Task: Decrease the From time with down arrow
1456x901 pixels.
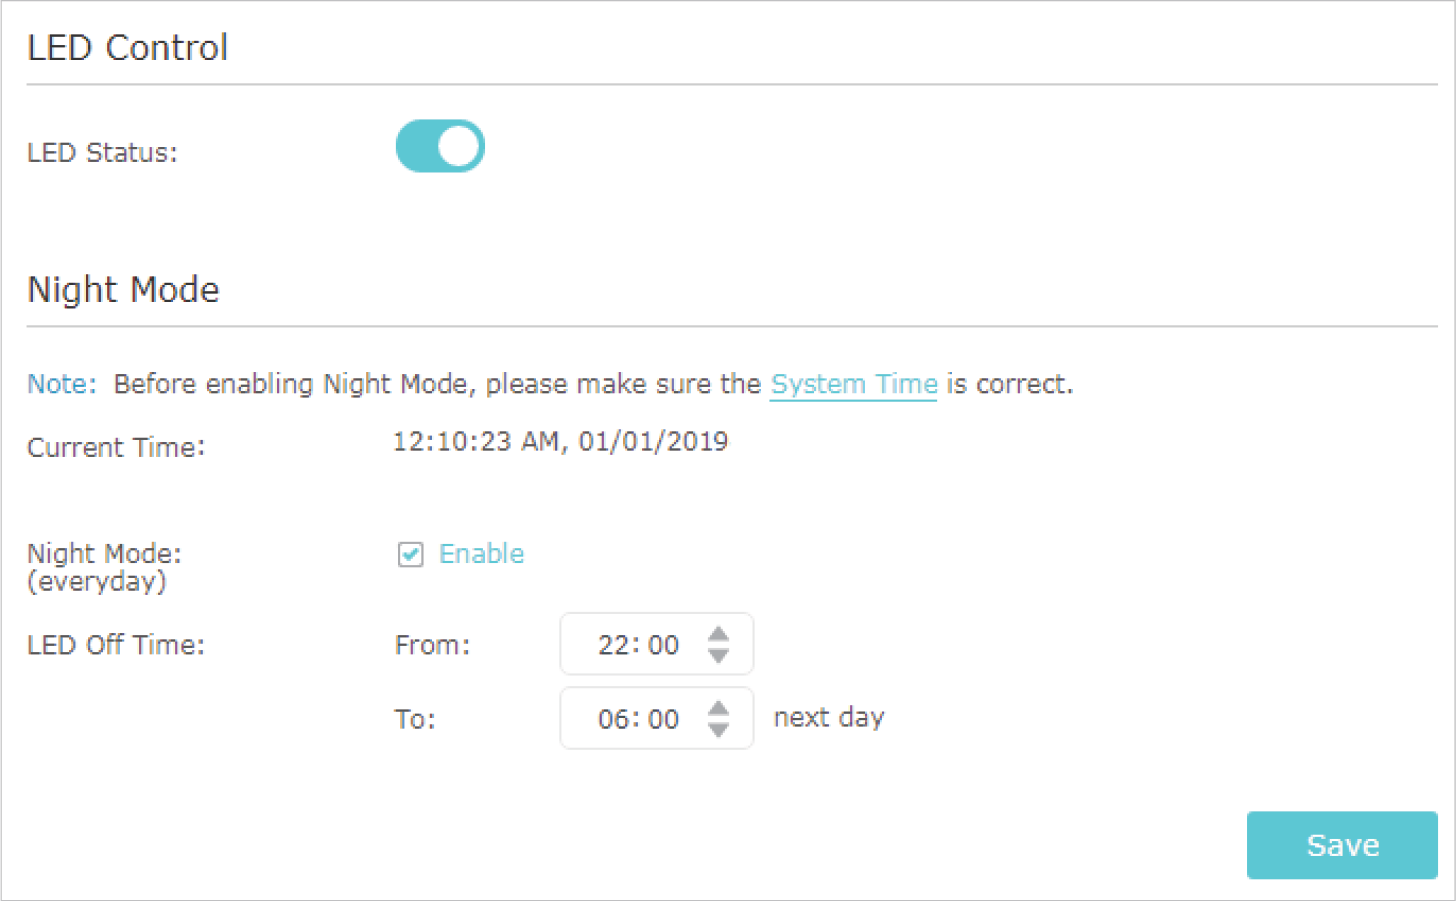Action: (x=718, y=656)
